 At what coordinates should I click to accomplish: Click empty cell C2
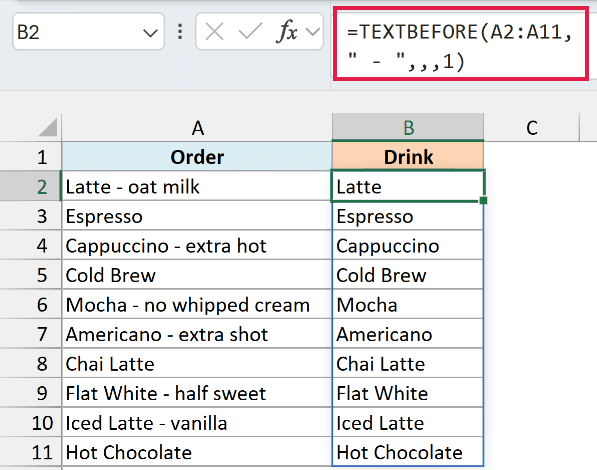[532, 186]
